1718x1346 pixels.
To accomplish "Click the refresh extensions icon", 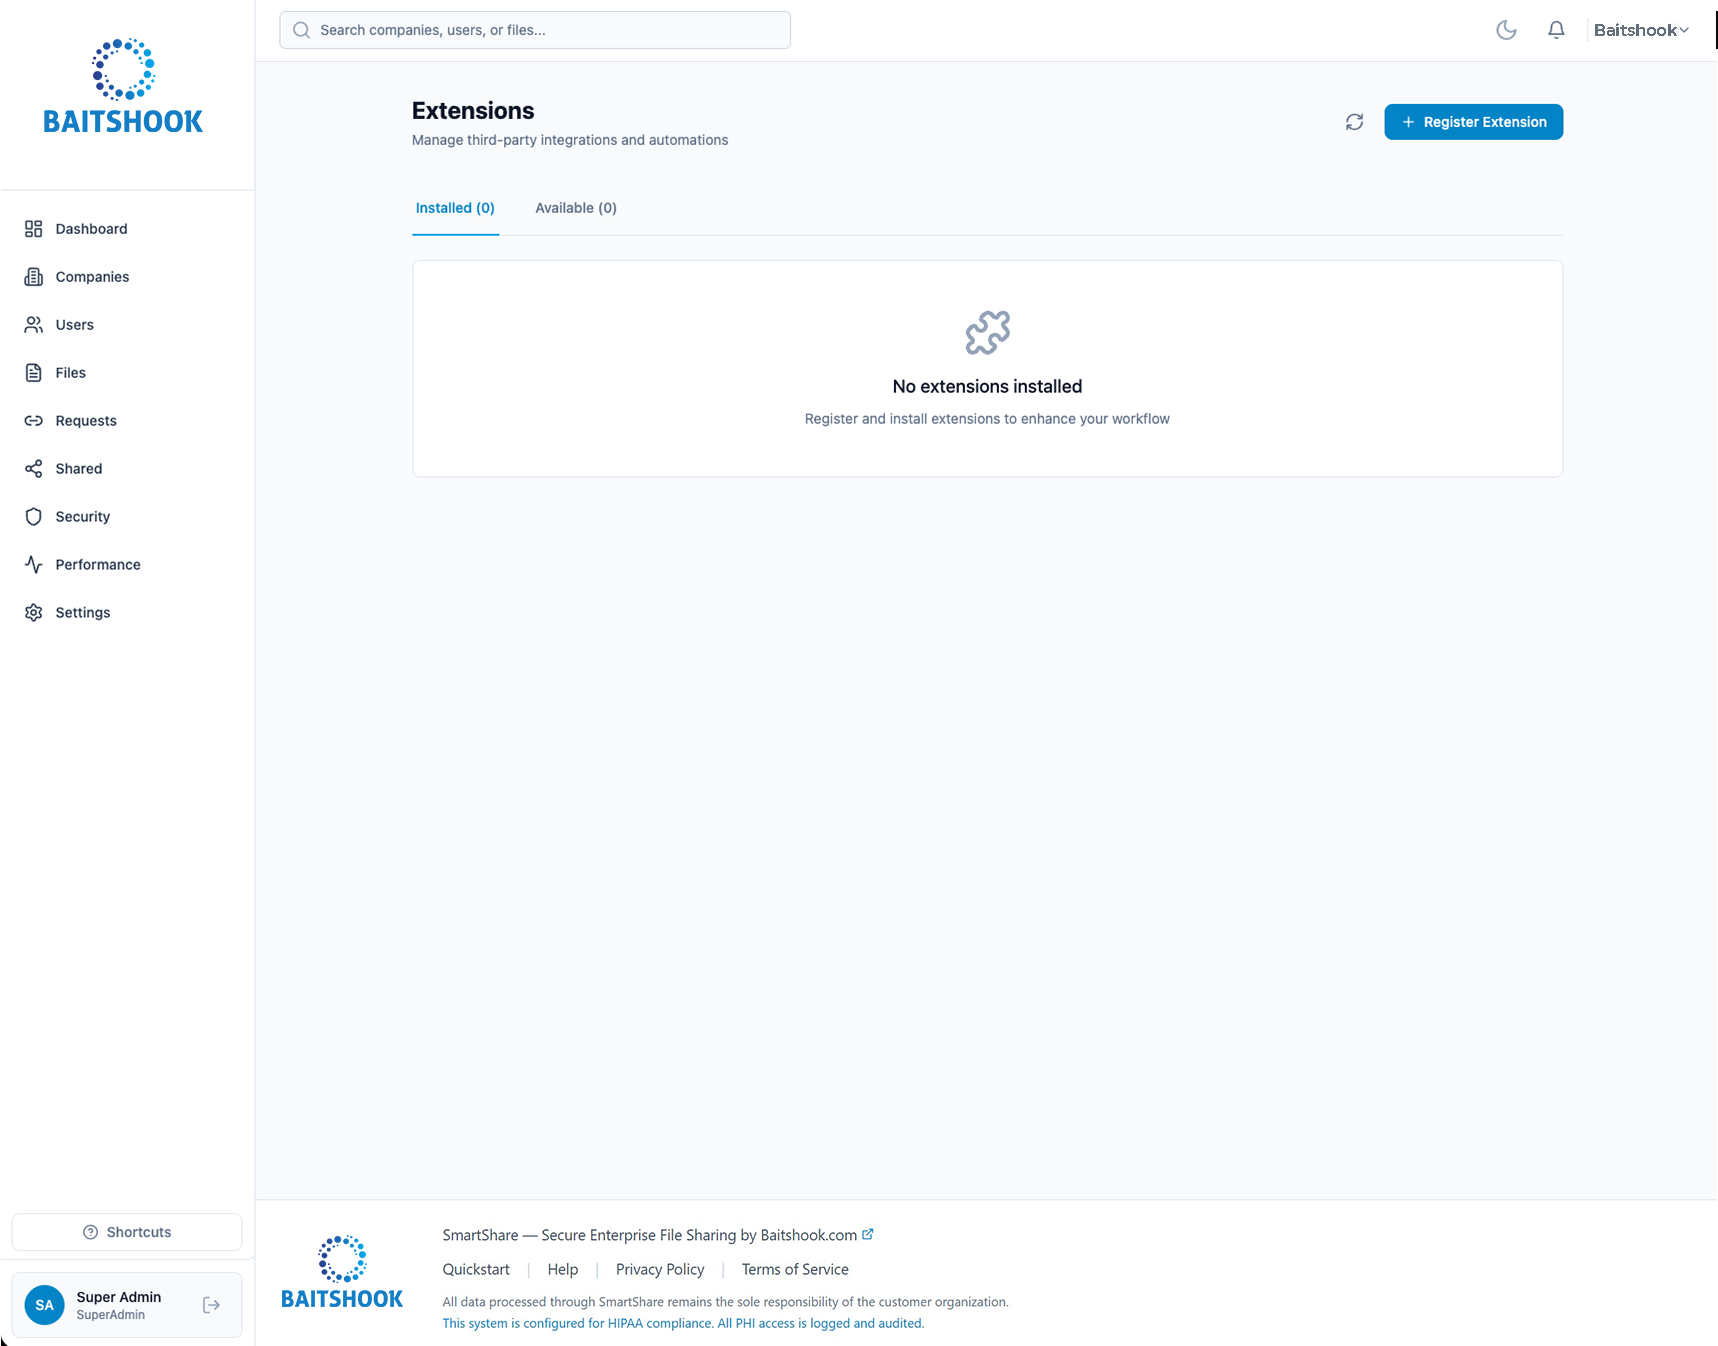I will [x=1354, y=122].
